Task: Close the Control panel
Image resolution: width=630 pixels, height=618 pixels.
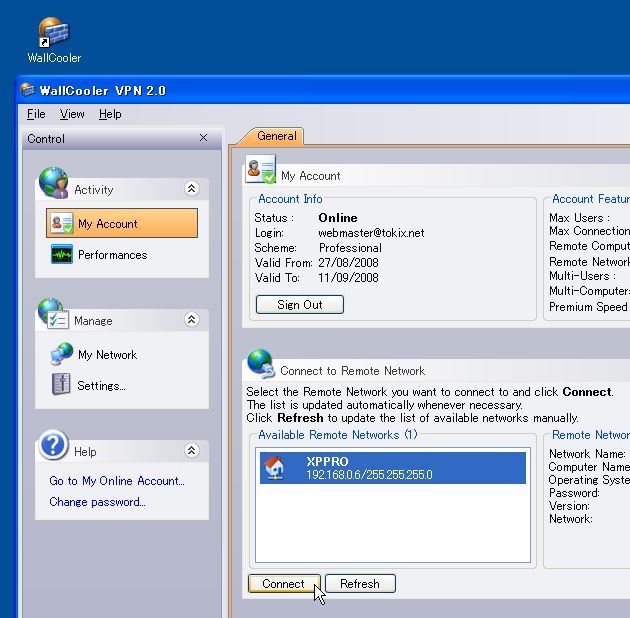Action: [203, 138]
